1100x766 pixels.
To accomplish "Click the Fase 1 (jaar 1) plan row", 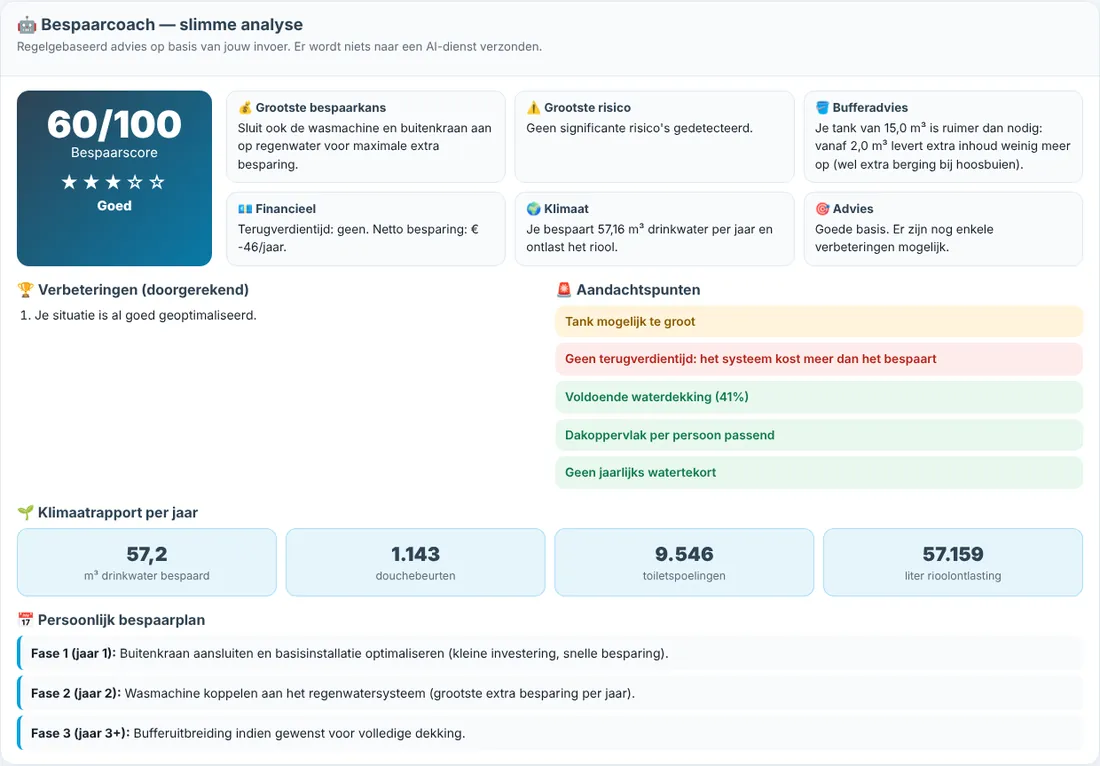I will pyautogui.click(x=550, y=654).
